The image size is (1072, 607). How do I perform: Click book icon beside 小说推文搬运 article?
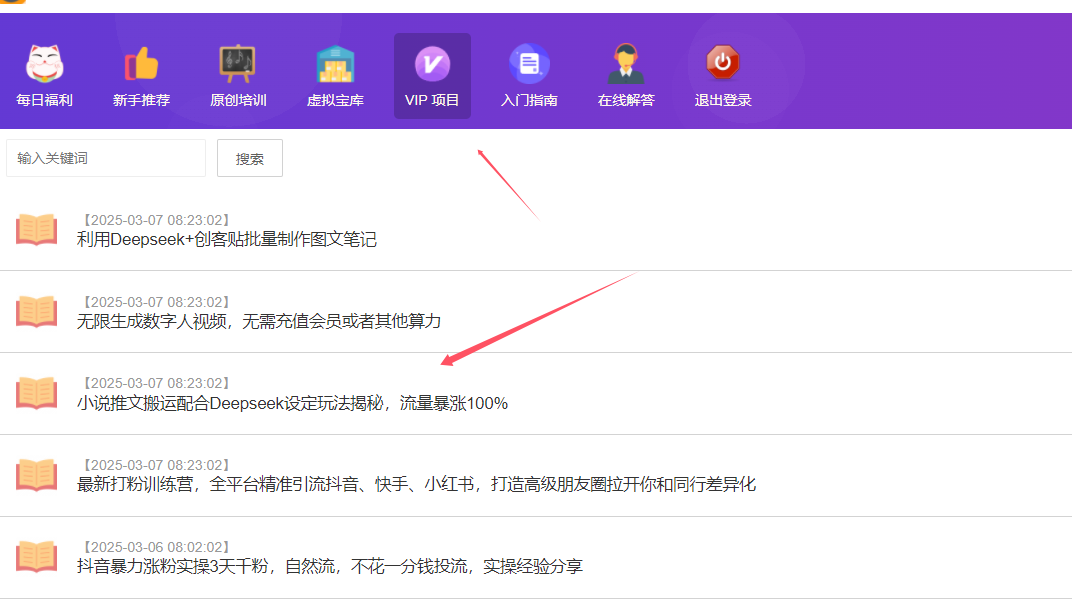point(37,393)
